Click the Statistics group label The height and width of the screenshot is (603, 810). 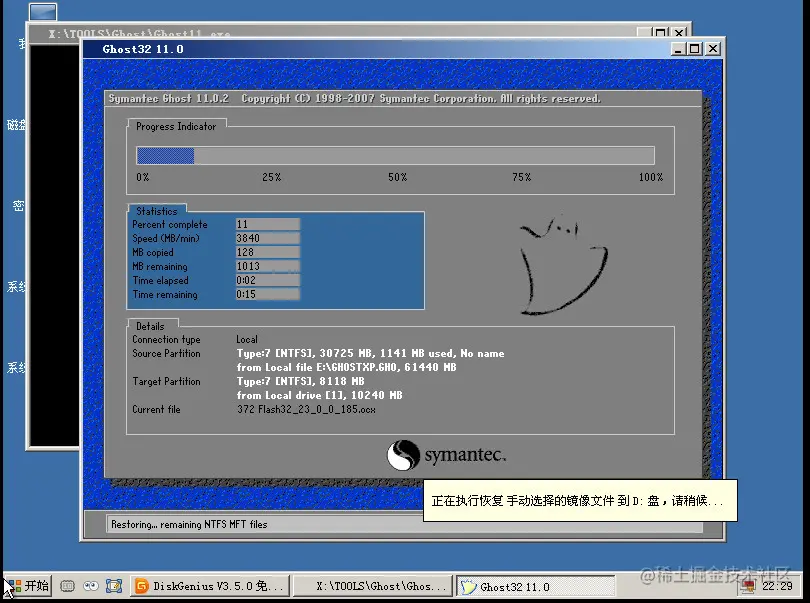157,211
